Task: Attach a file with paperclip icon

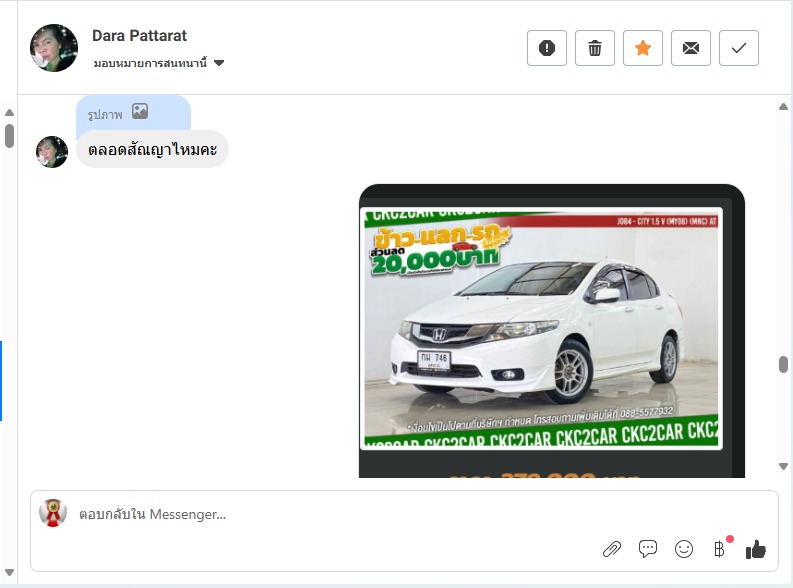Action: [x=612, y=548]
